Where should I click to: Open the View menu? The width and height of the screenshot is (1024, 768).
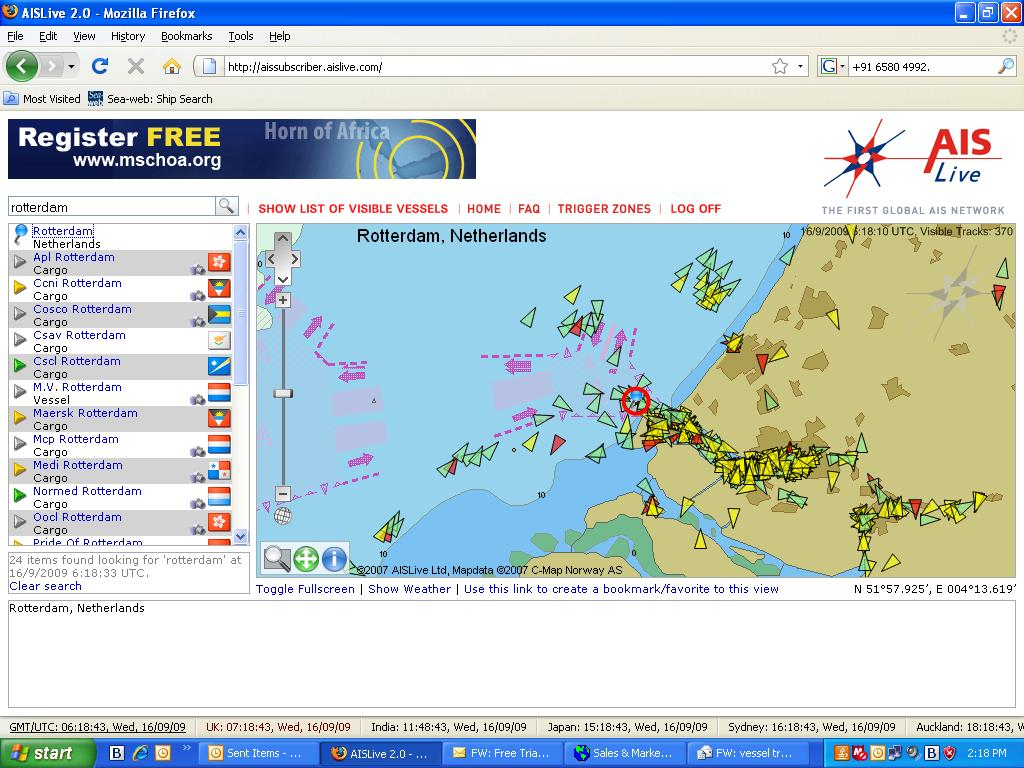coord(84,36)
